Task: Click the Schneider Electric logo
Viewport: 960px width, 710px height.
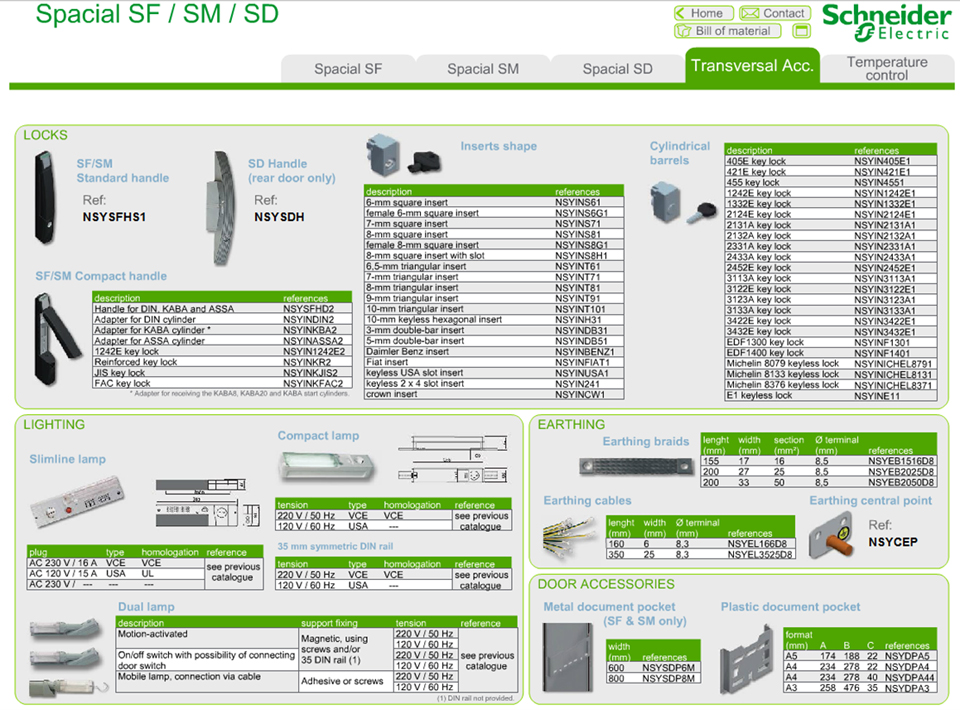Action: point(886,22)
